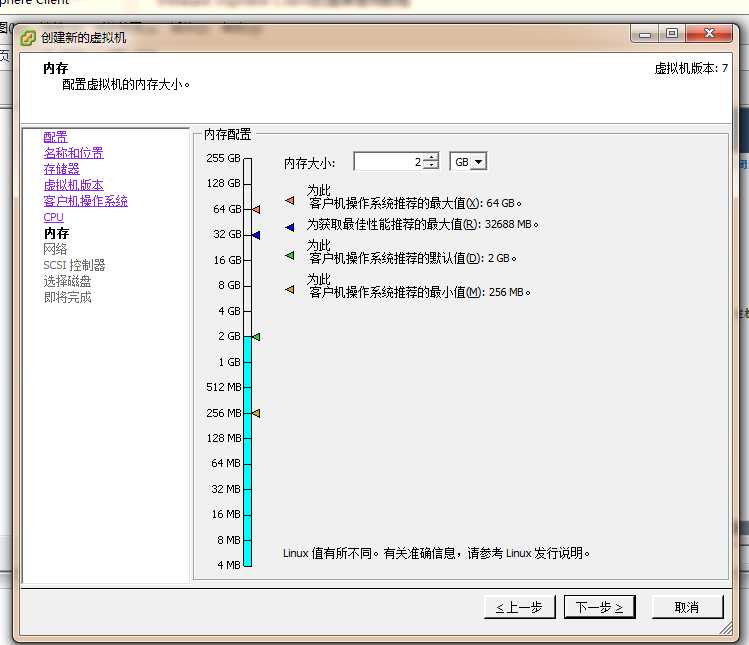Open the 客户机操作系统 step link
The image size is (749, 645).
pos(86,201)
